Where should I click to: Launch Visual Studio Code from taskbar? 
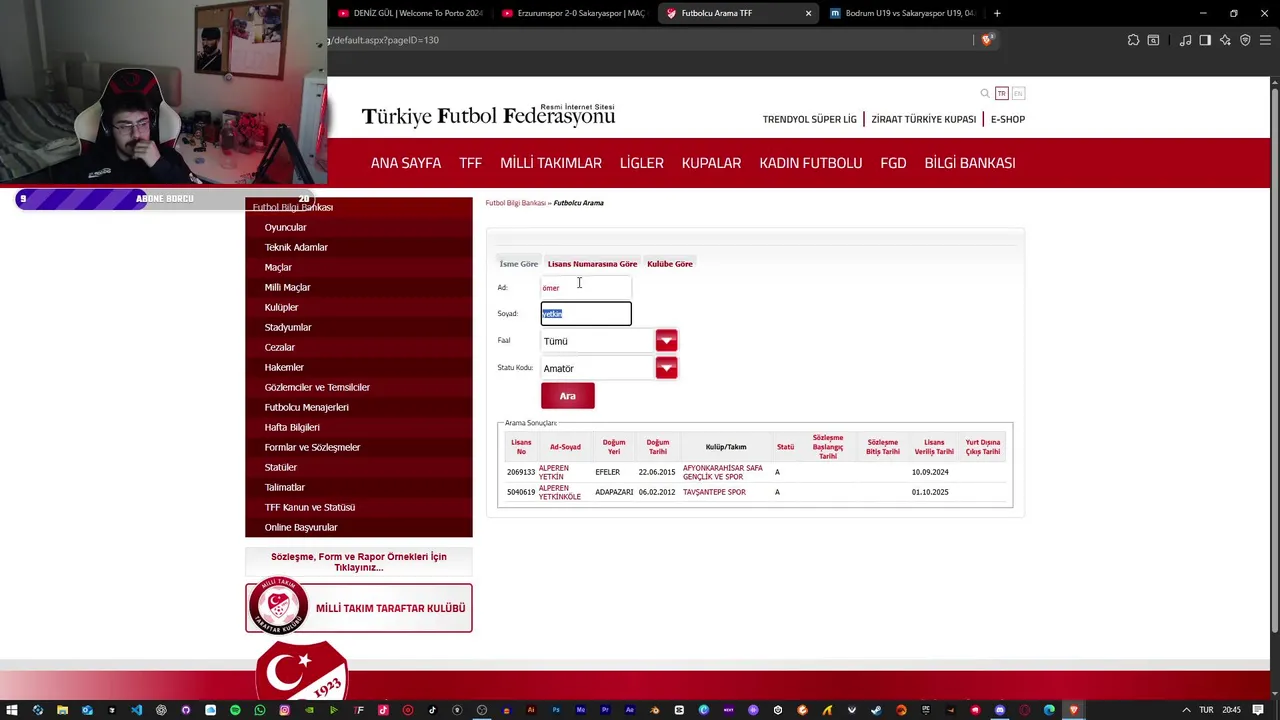click(x=136, y=710)
